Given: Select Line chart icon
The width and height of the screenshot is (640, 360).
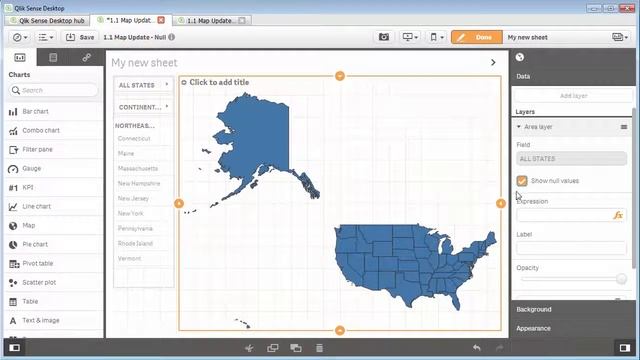Looking at the screenshot, I should pos(13,207).
